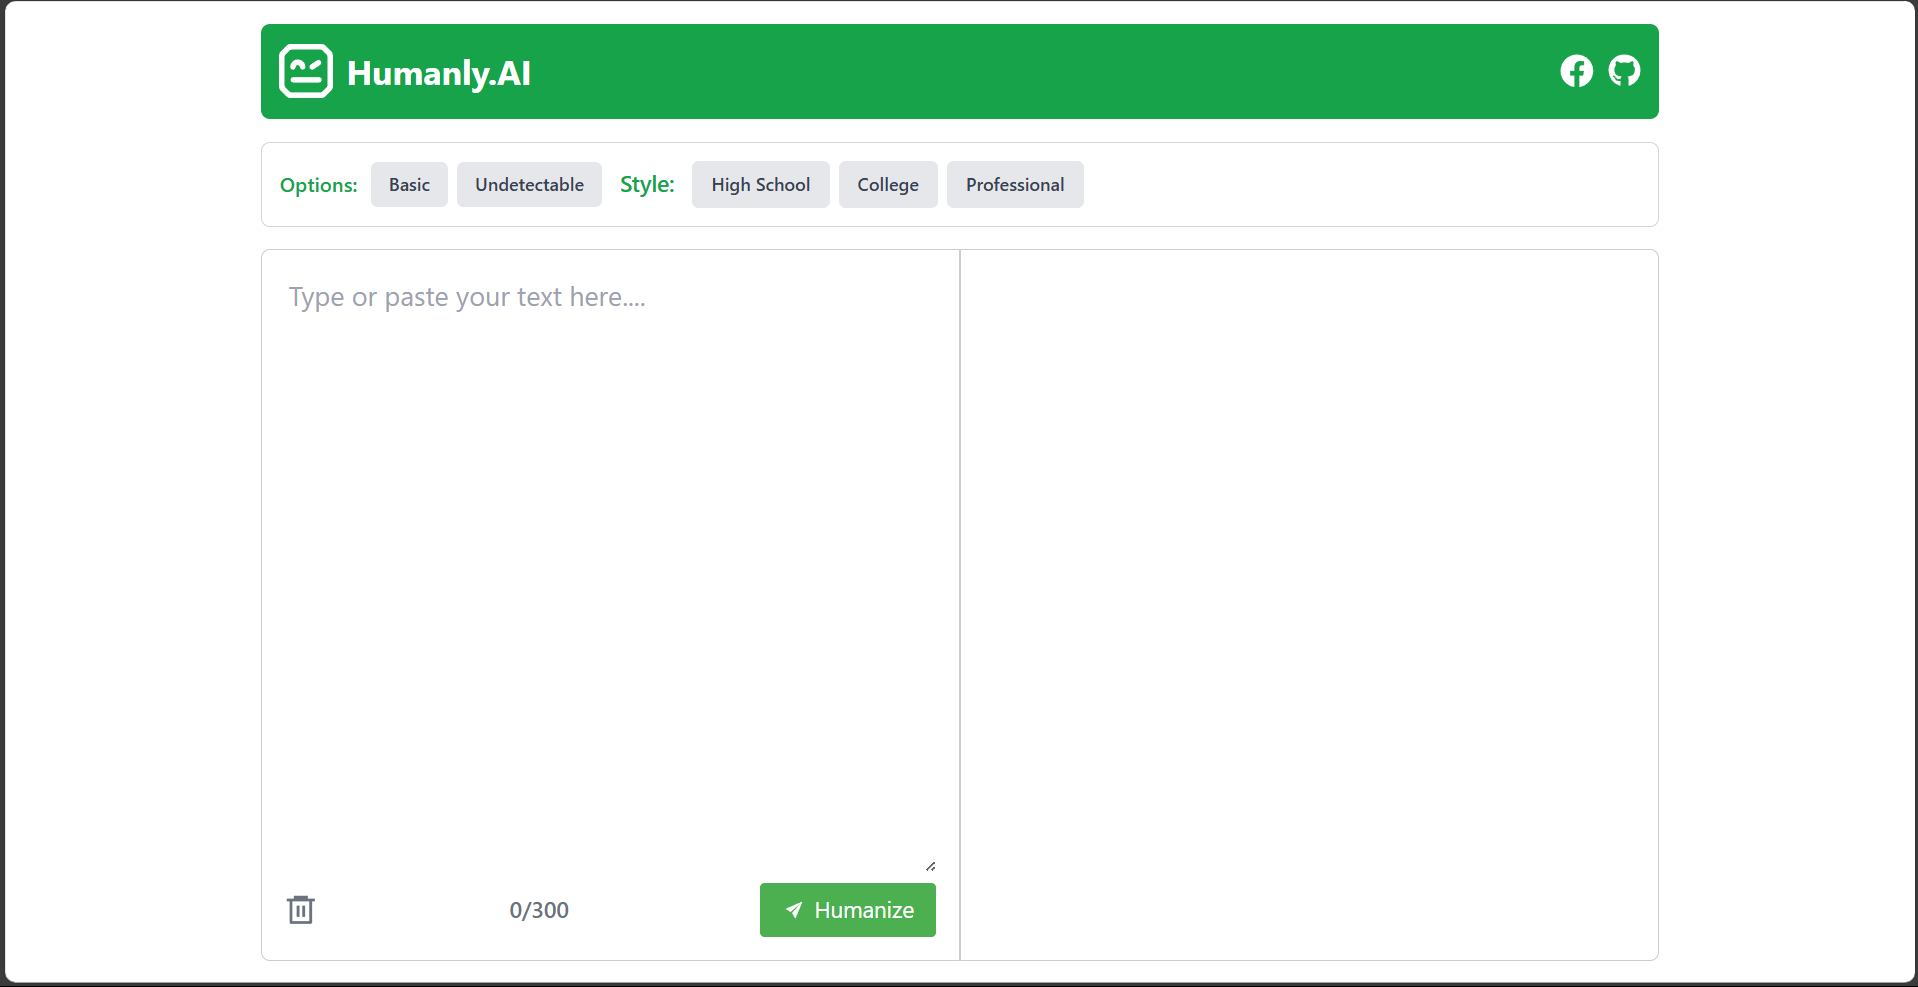The height and width of the screenshot is (987, 1918).
Task: Click the 0/300 character counter
Action: point(539,910)
